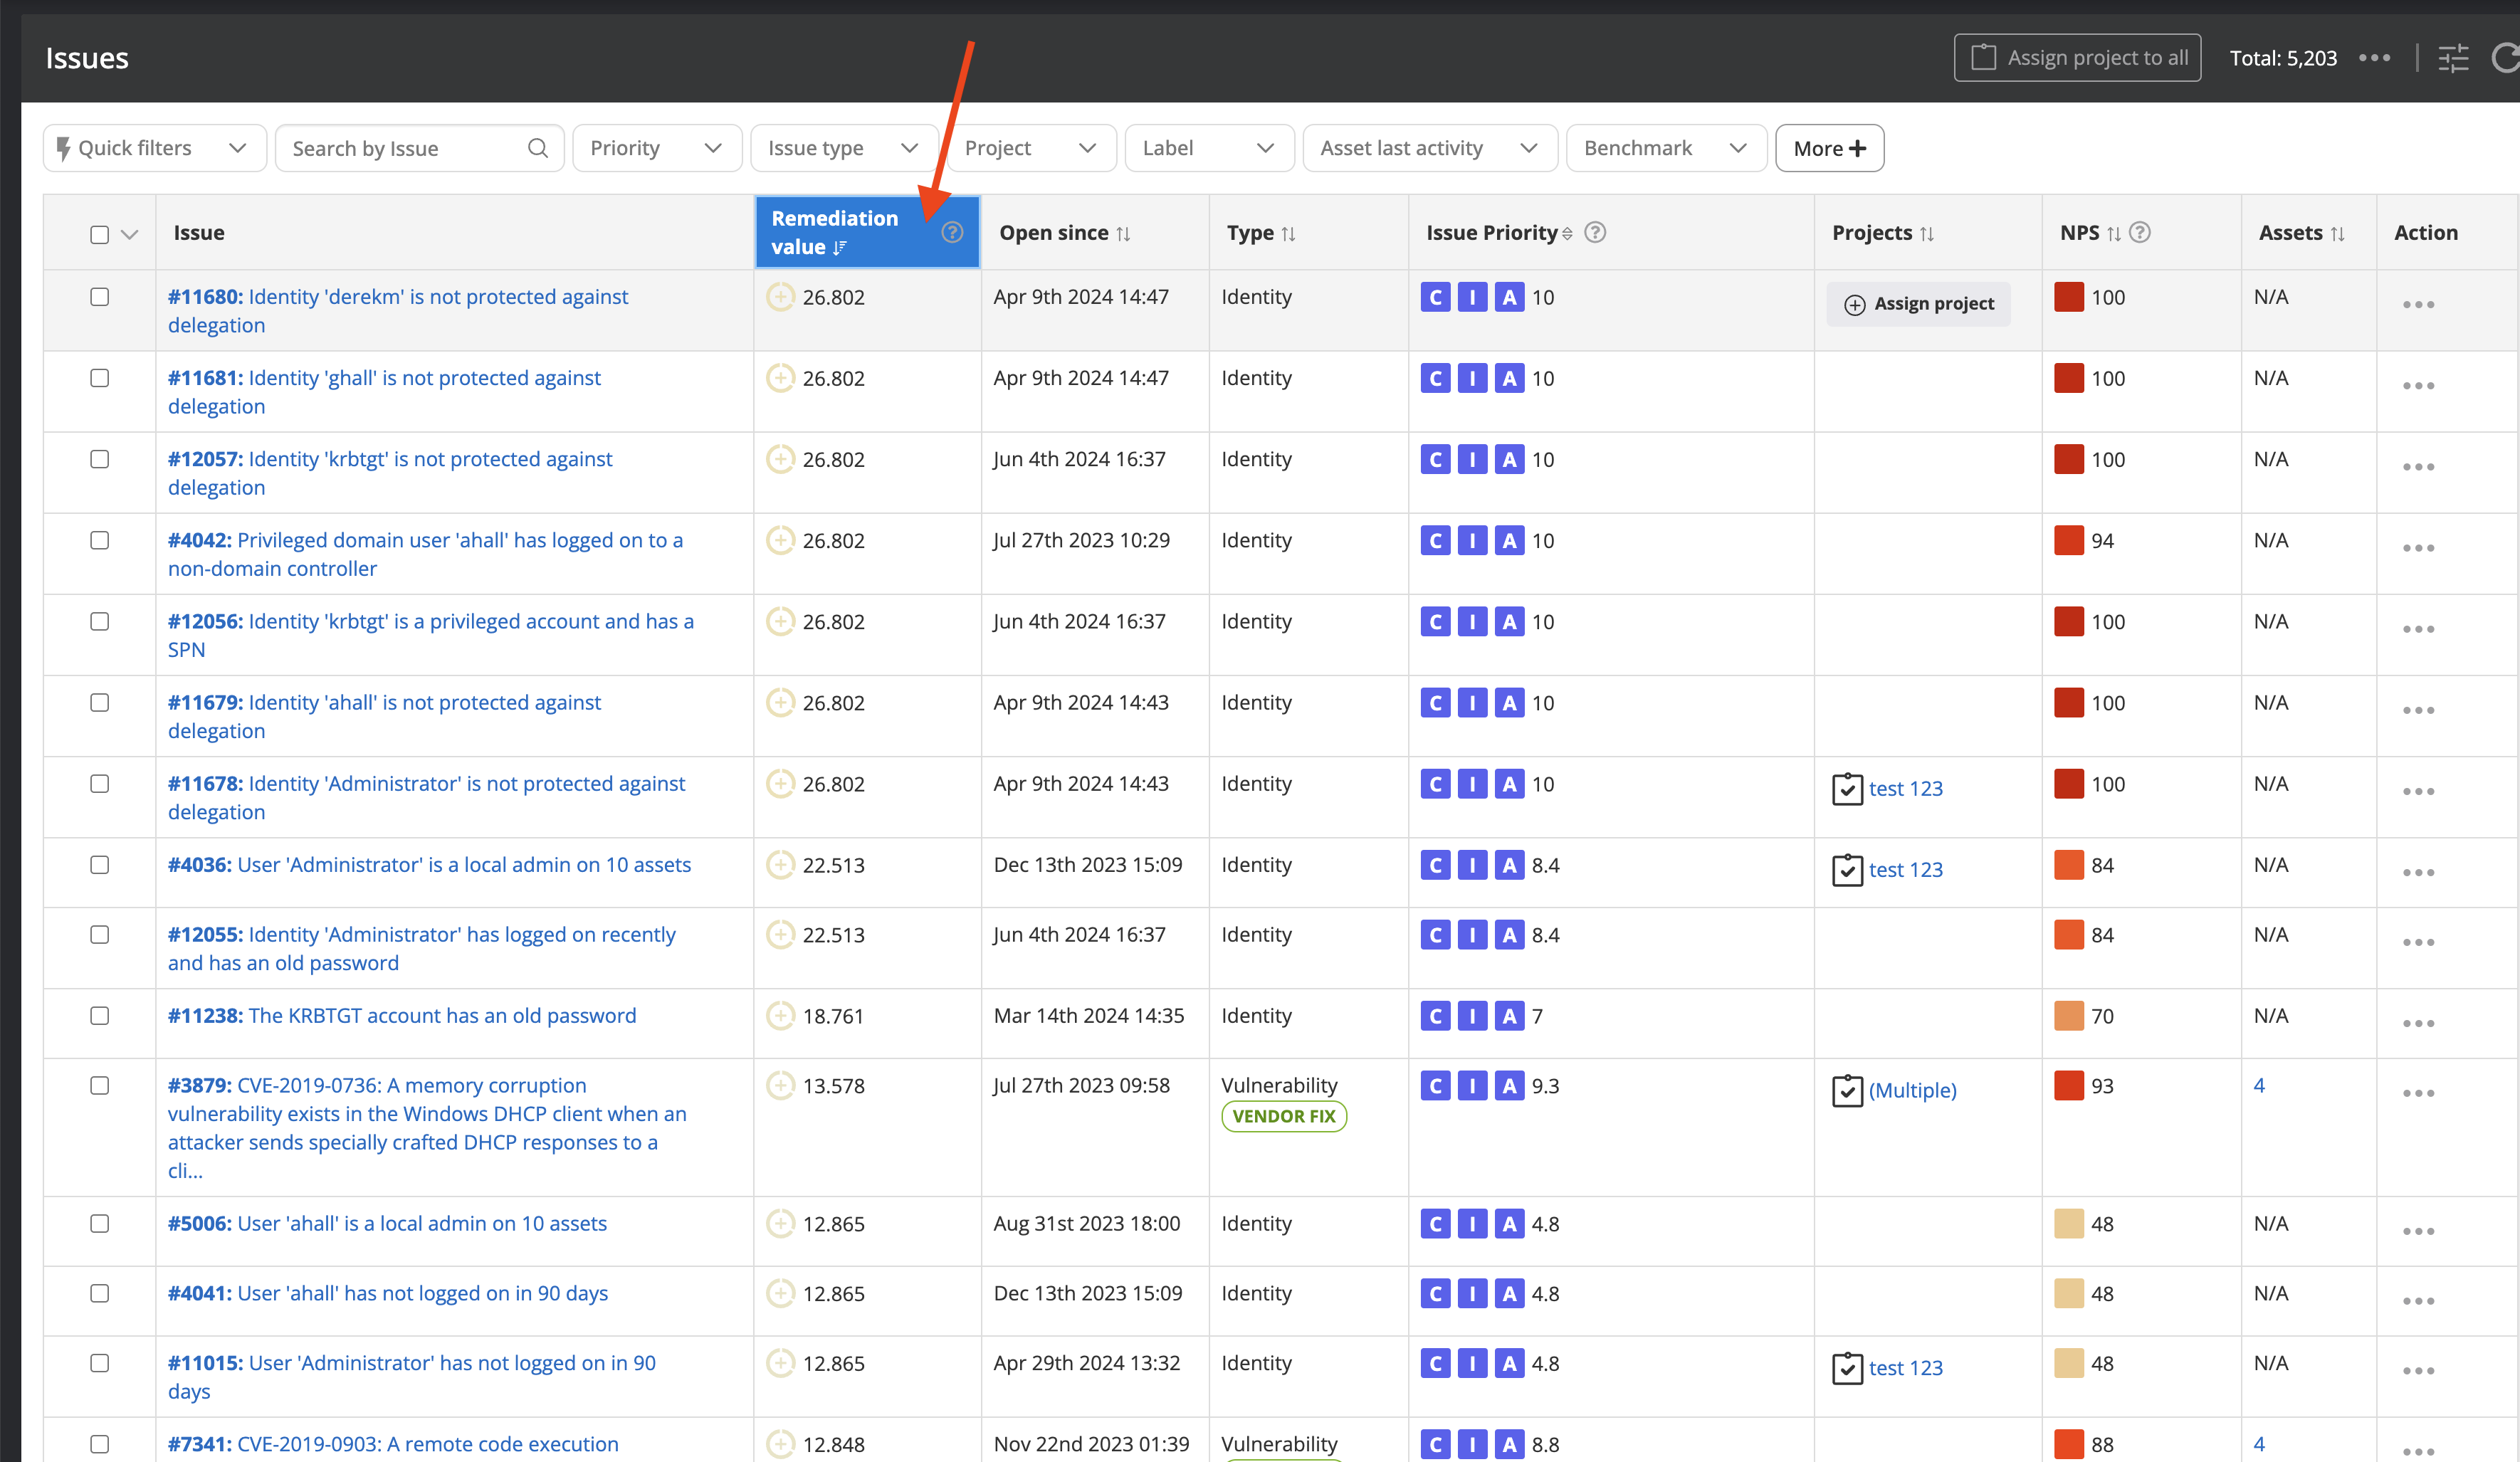Open the table column settings sliders icon

2453,58
